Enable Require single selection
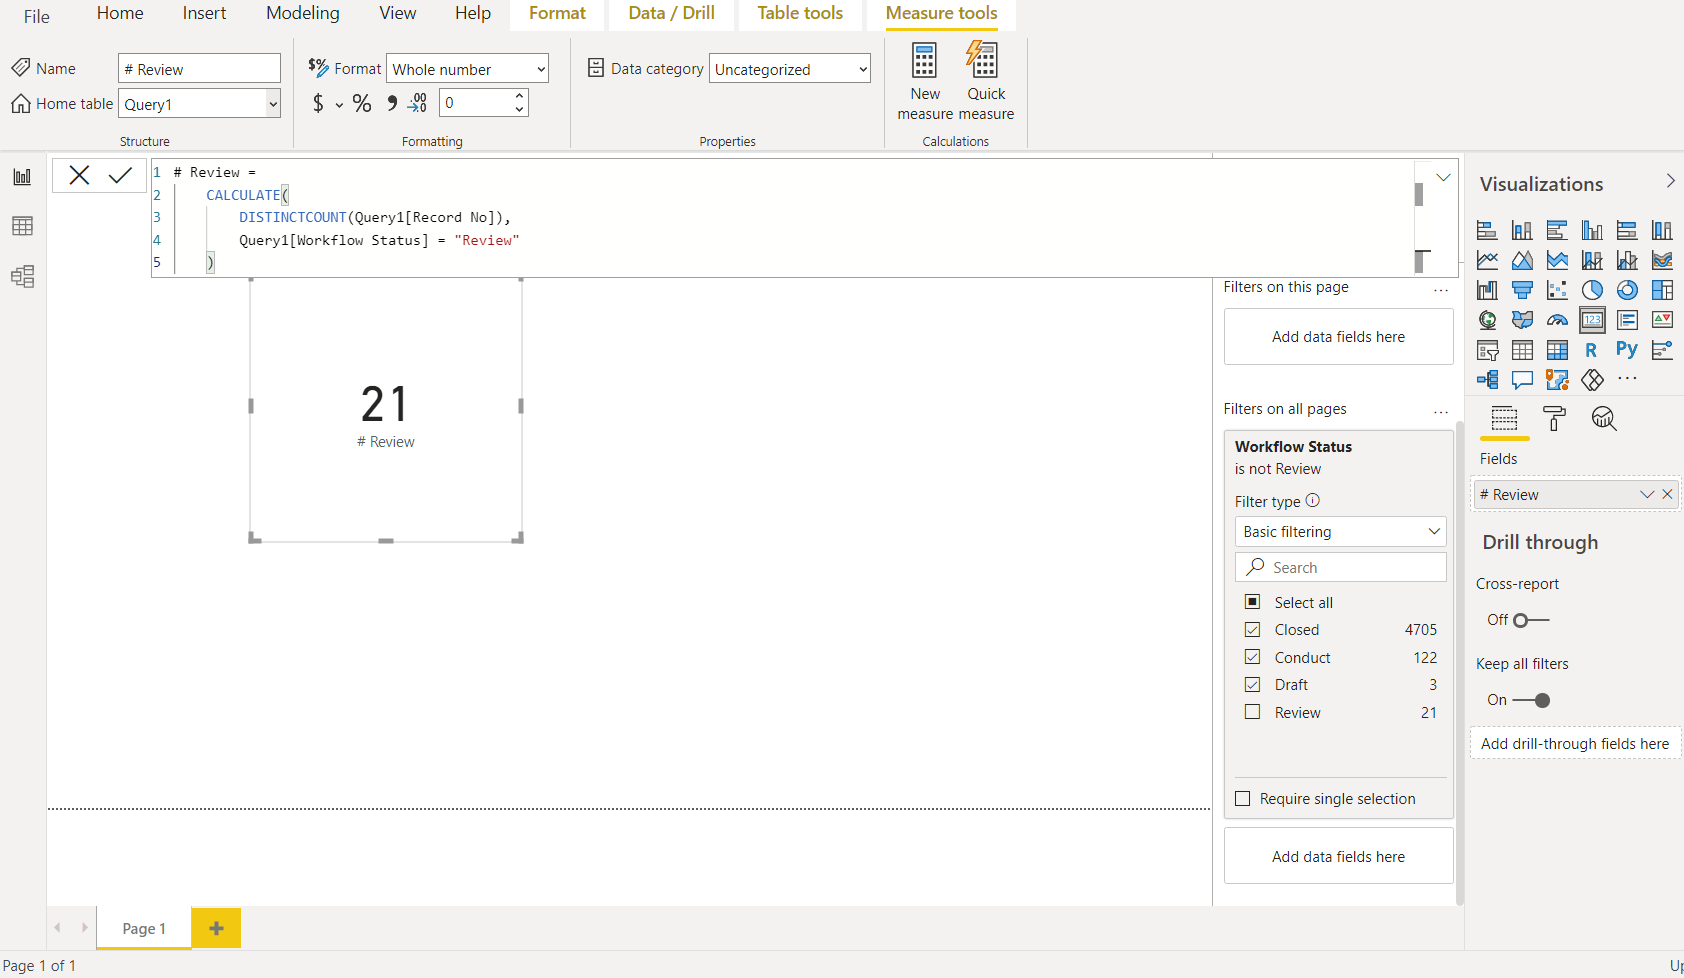The width and height of the screenshot is (1684, 978). 1243,799
